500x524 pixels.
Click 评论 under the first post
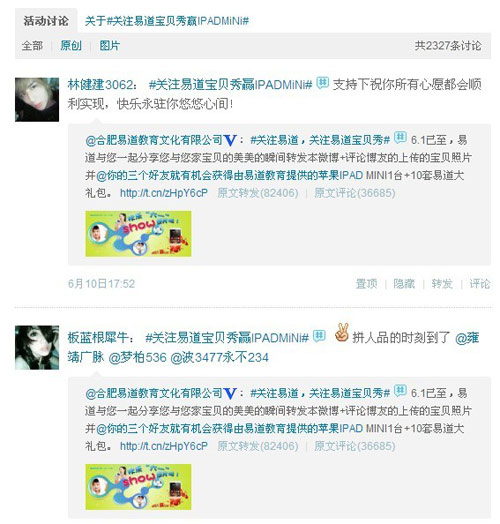coord(480,284)
